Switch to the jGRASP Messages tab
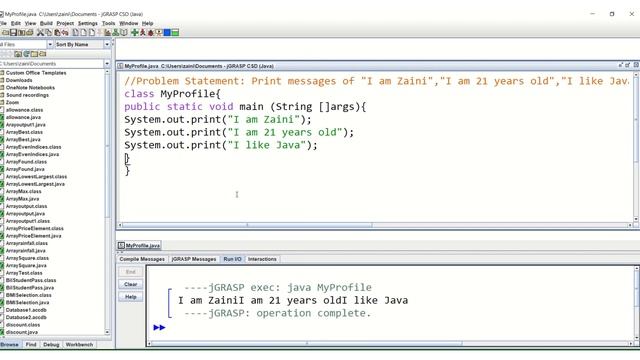The image size is (640, 360). click(193, 259)
